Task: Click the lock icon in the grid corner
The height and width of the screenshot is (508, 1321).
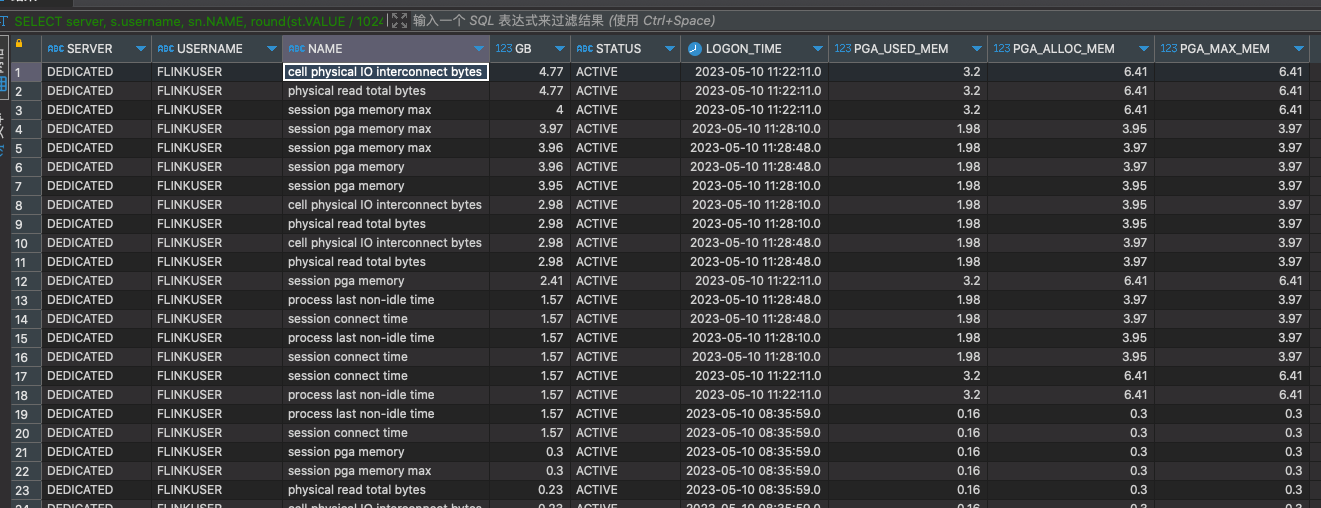Action: pos(18,43)
